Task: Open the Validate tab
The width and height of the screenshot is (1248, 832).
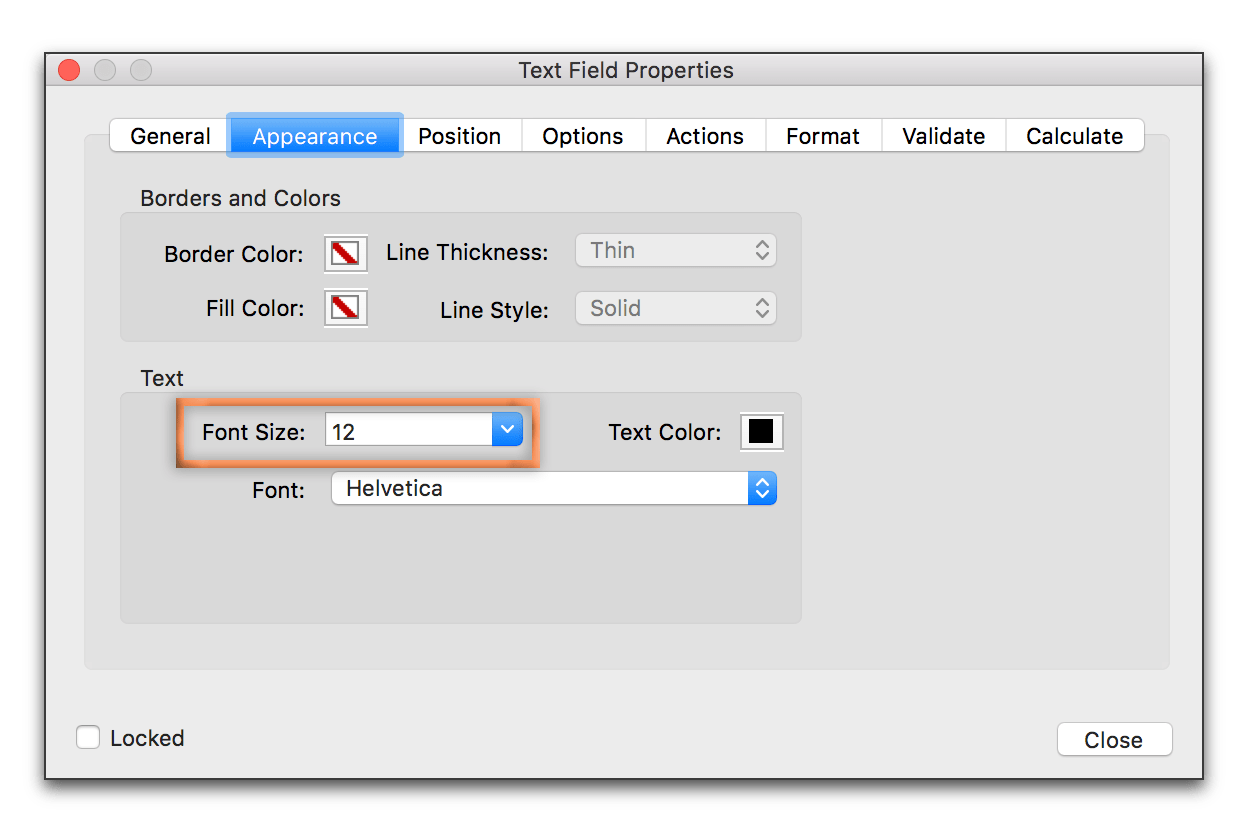Action: click(x=942, y=135)
